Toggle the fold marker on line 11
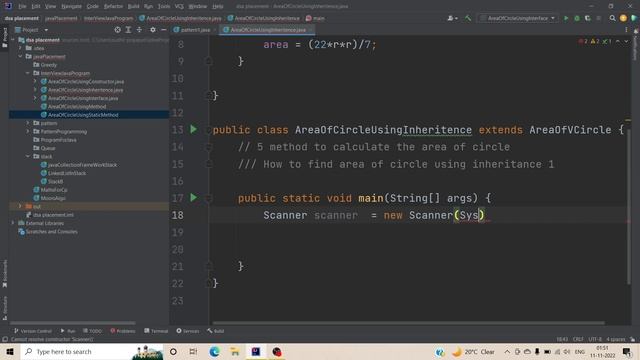The width and height of the screenshot is (640, 360). (209, 96)
